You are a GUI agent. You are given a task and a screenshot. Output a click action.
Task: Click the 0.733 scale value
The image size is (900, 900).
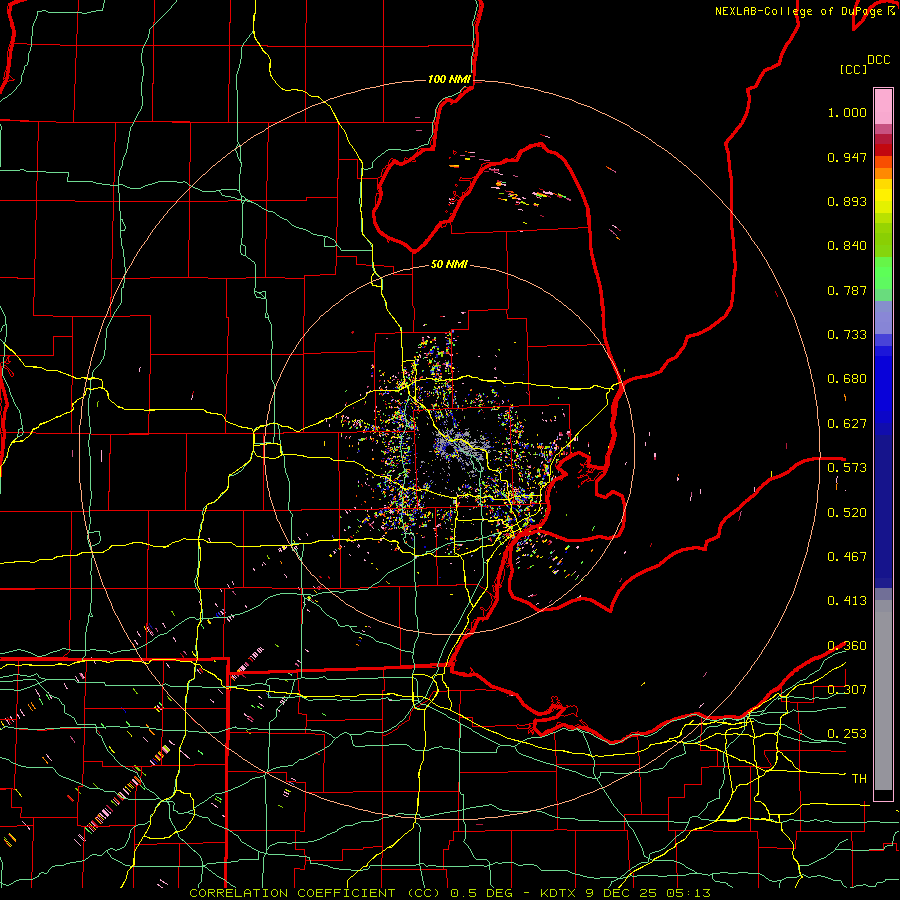pyautogui.click(x=847, y=335)
